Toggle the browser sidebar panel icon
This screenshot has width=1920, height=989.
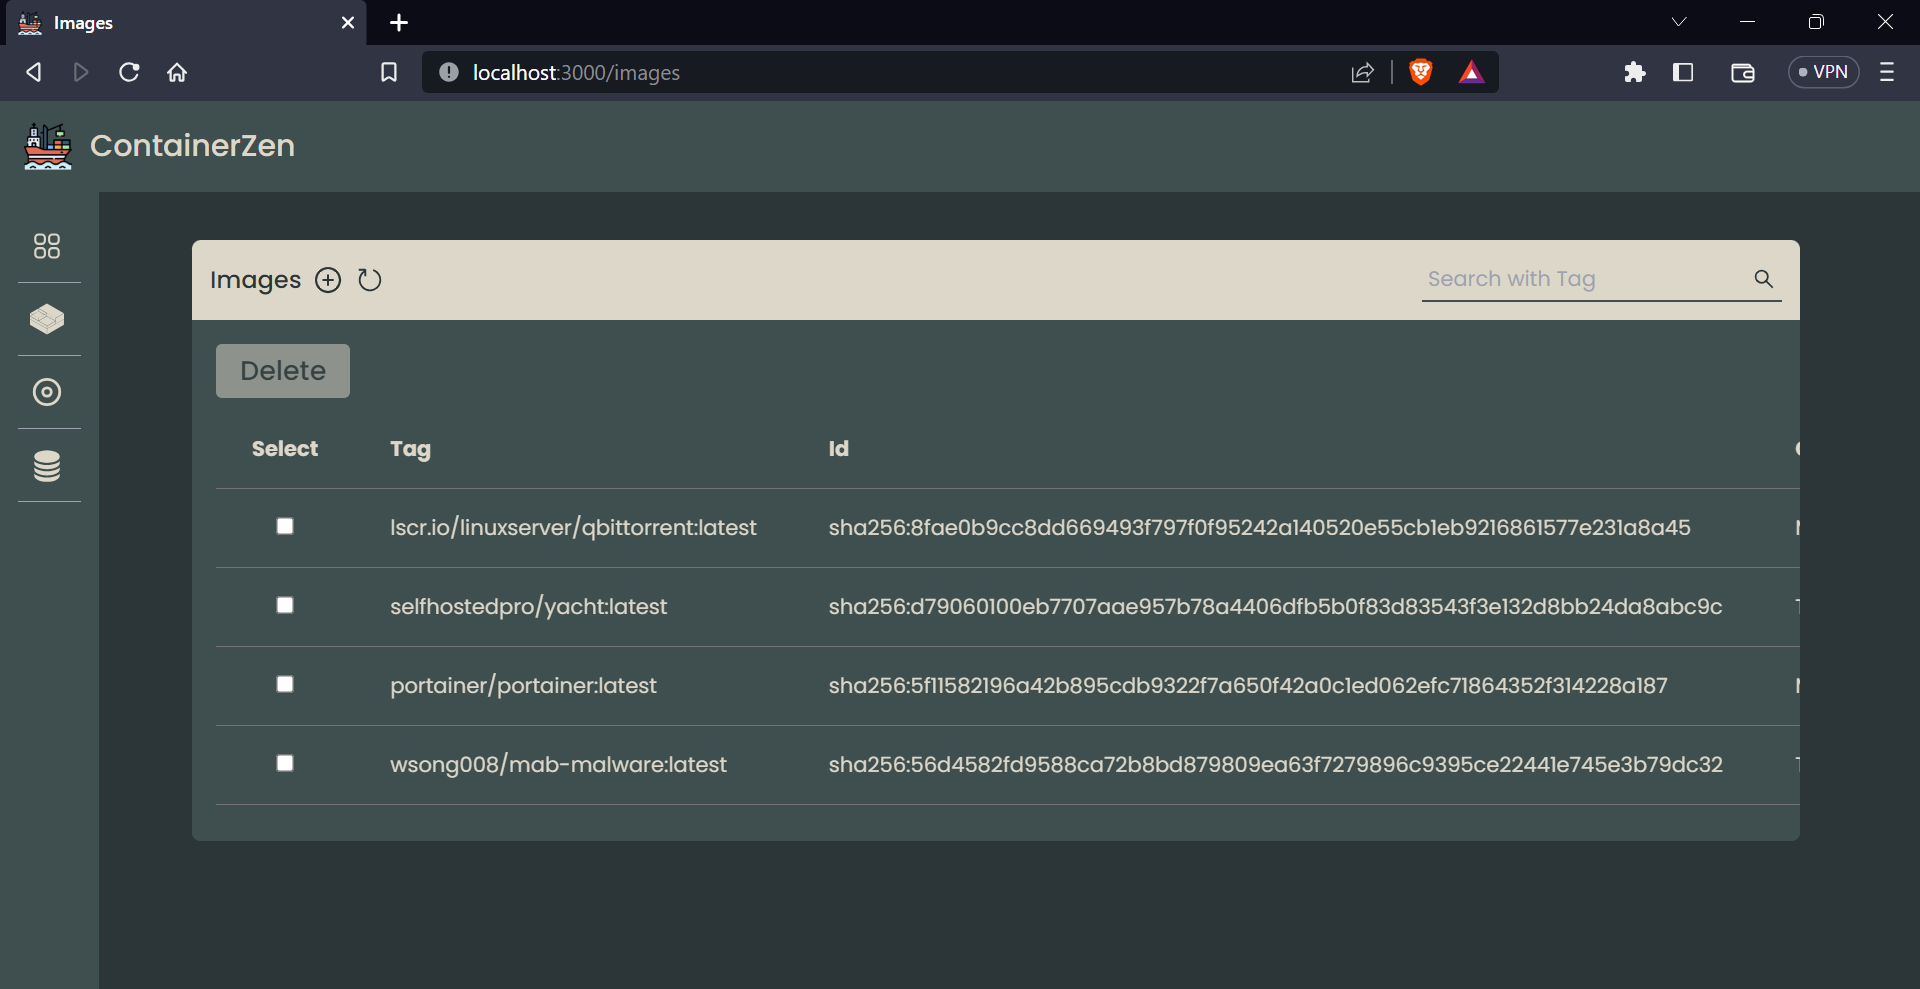point(1683,72)
